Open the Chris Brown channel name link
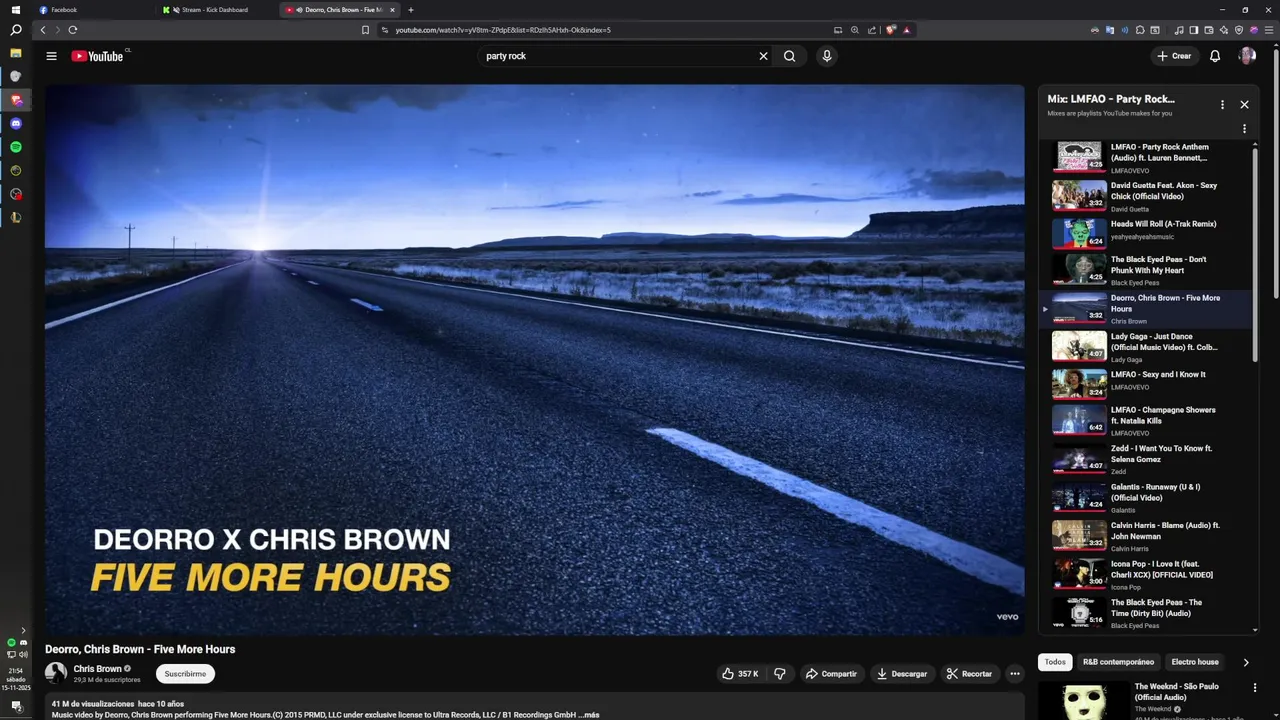Image resolution: width=1280 pixels, height=720 pixels. [x=97, y=669]
